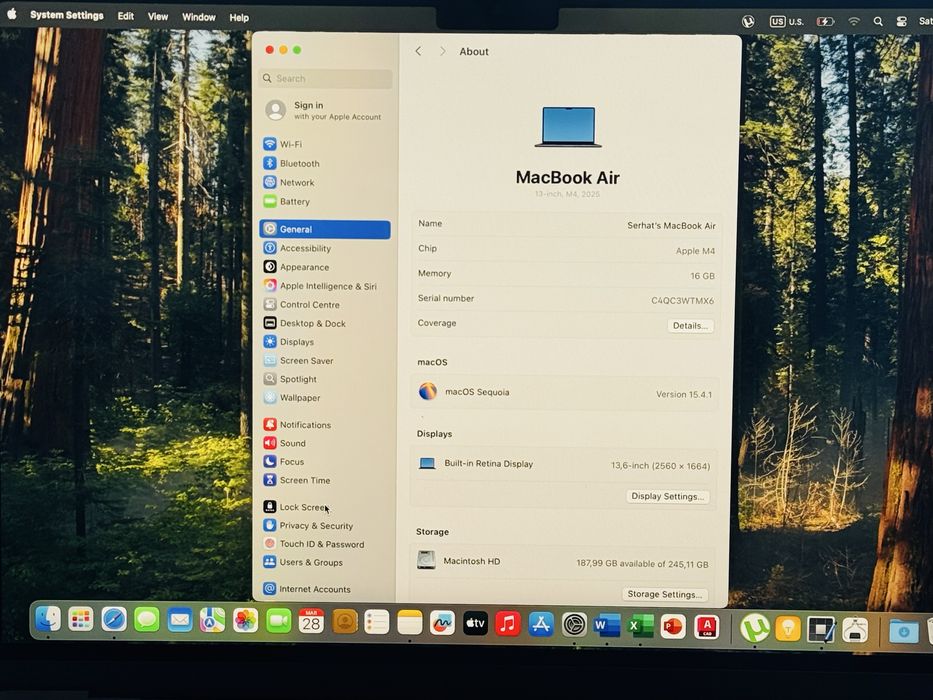Open Appearance settings
Image resolution: width=933 pixels, height=700 pixels.
[x=304, y=267]
